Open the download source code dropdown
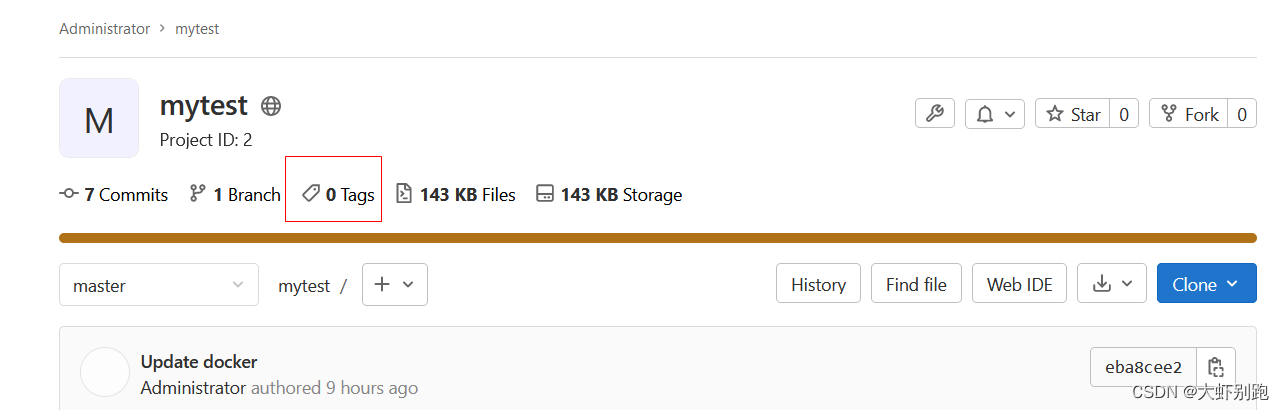 1112,285
